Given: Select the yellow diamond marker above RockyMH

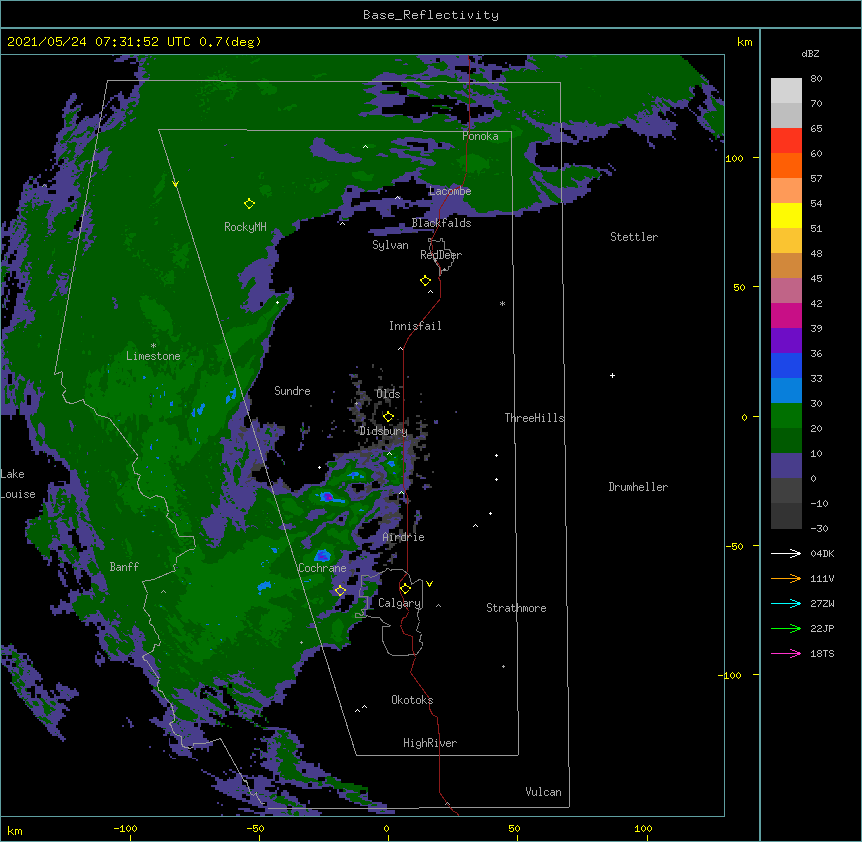Looking at the screenshot, I should [x=249, y=204].
